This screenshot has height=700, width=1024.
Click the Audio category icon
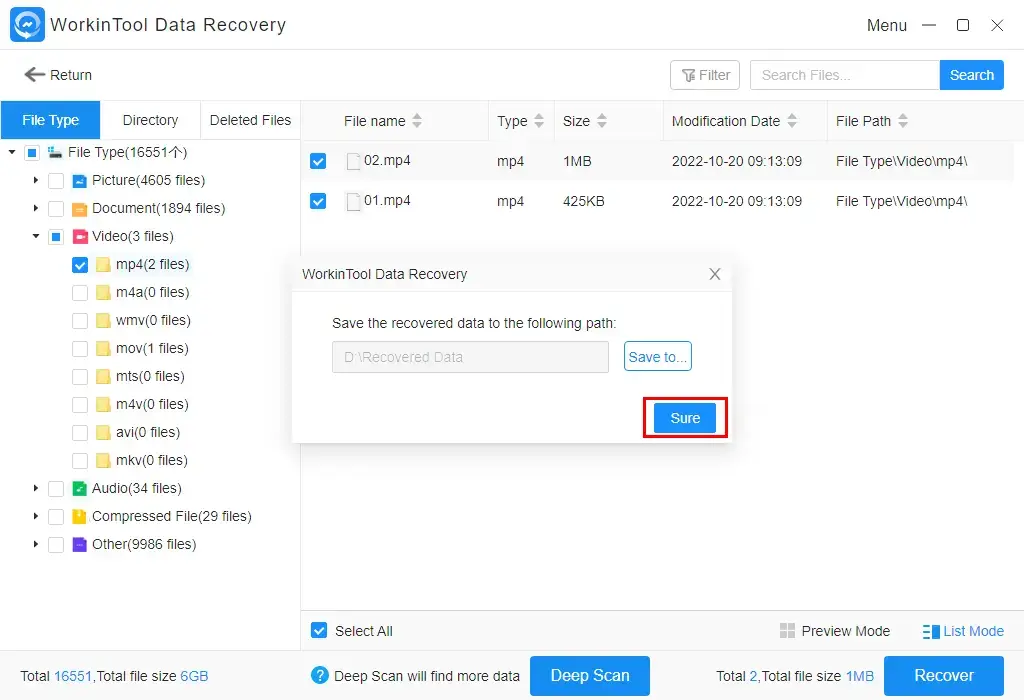79,488
